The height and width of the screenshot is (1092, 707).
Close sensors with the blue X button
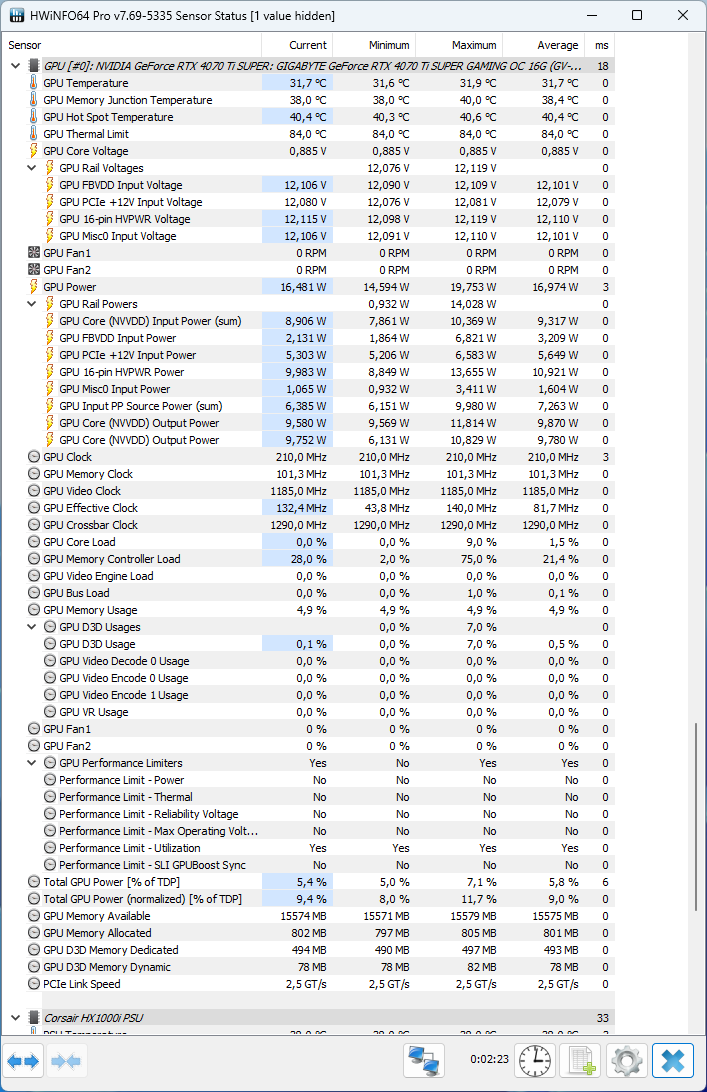coord(672,1061)
